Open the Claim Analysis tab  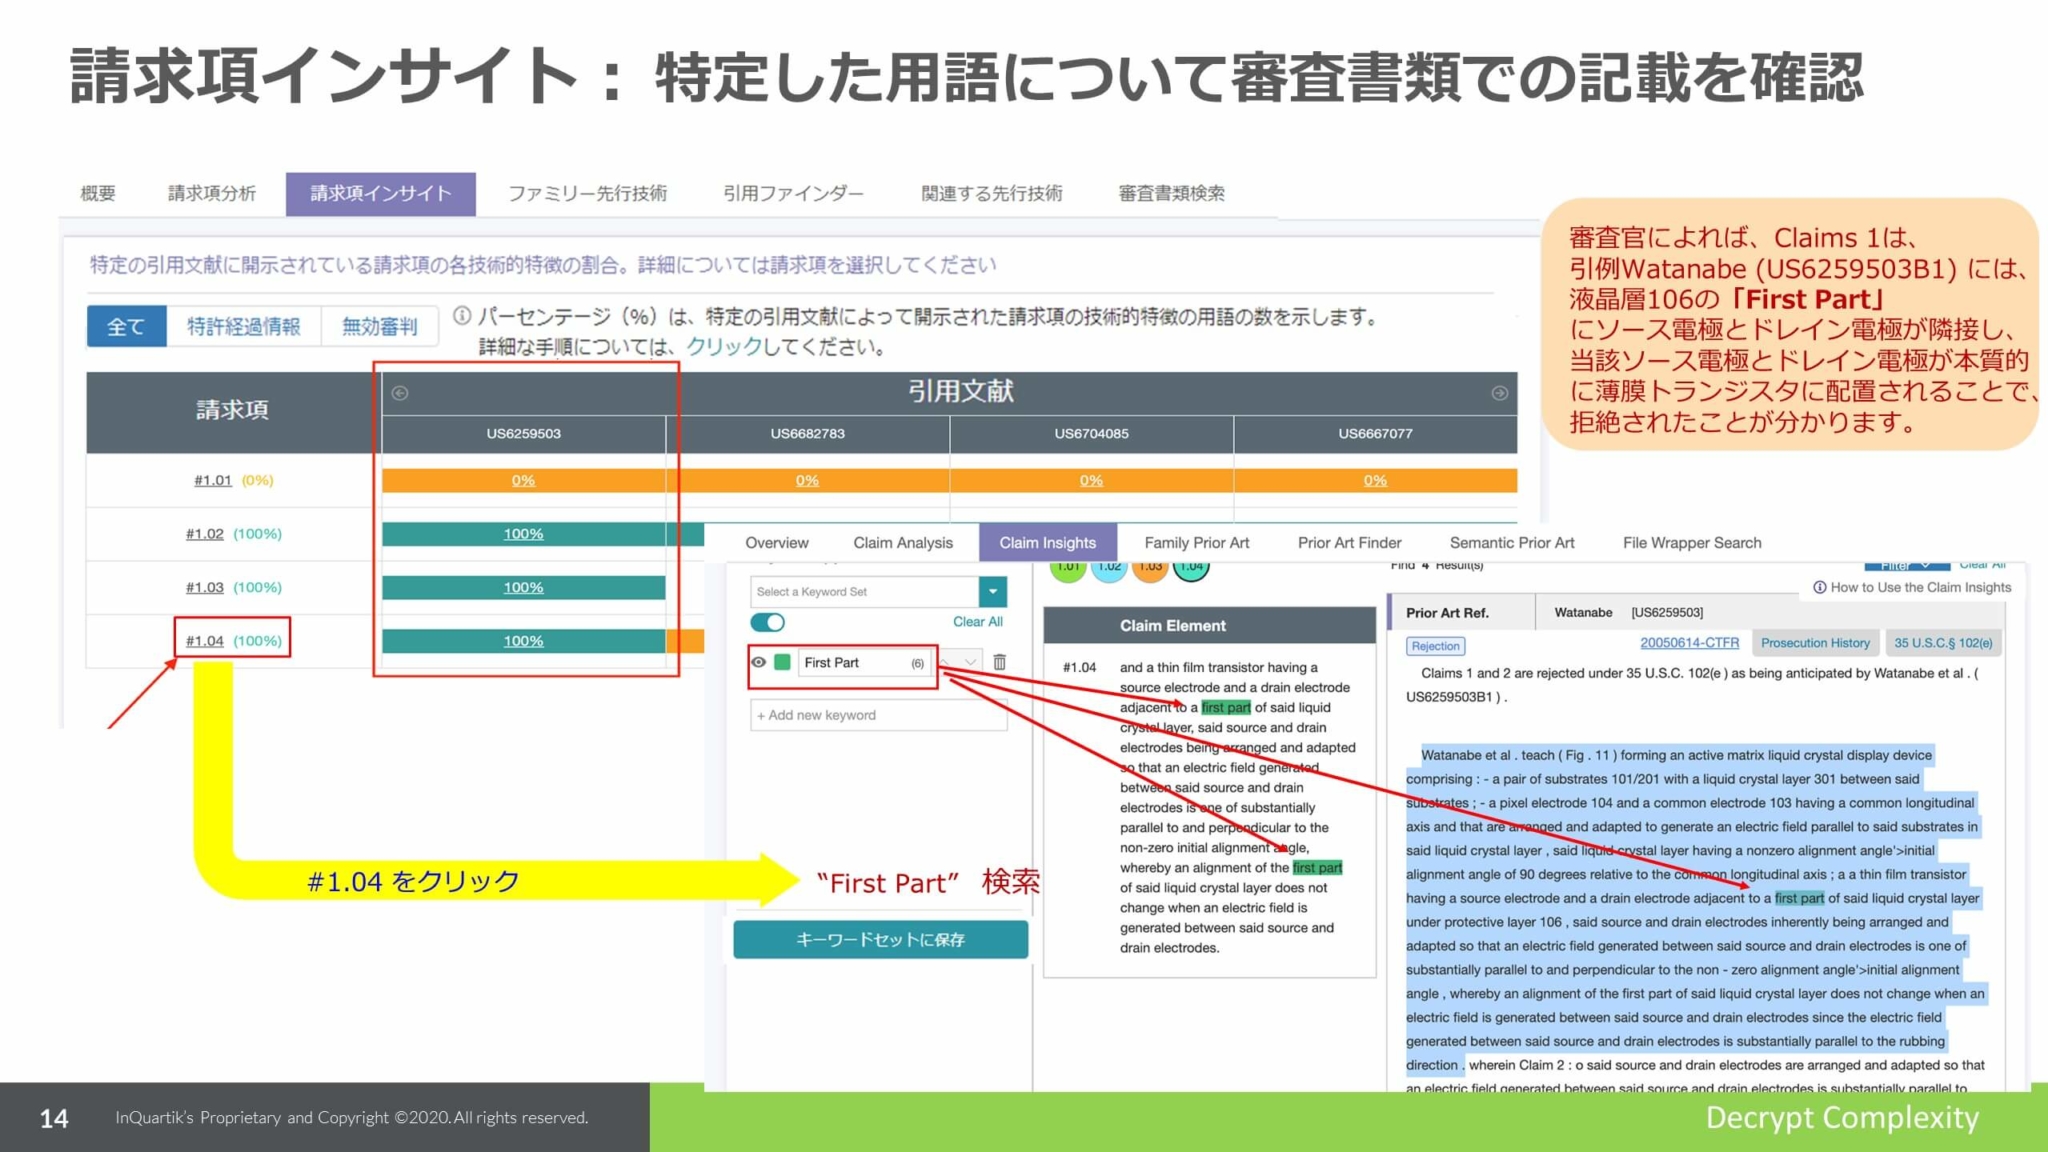[903, 543]
